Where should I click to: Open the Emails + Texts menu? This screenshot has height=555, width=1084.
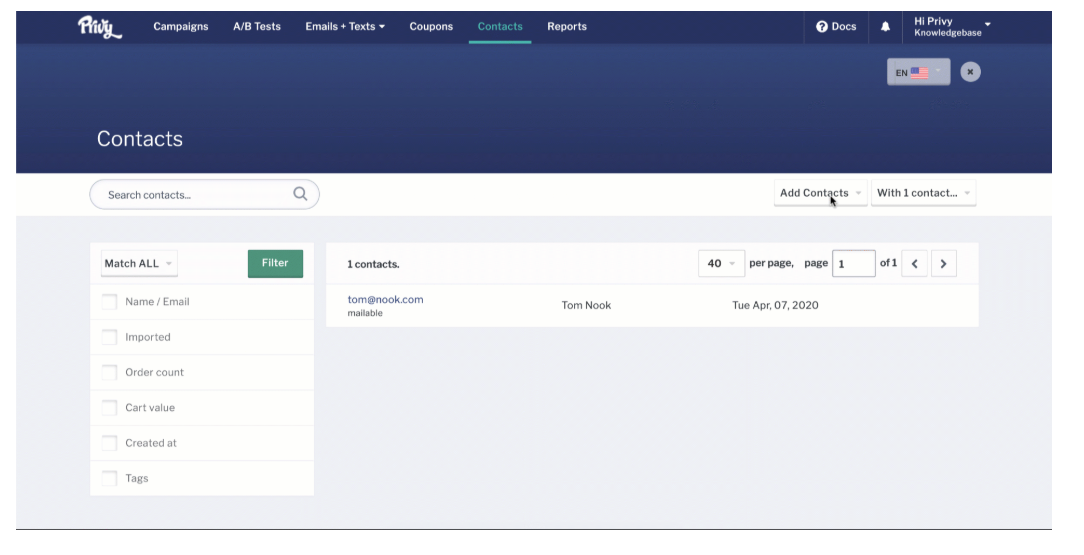(x=345, y=27)
